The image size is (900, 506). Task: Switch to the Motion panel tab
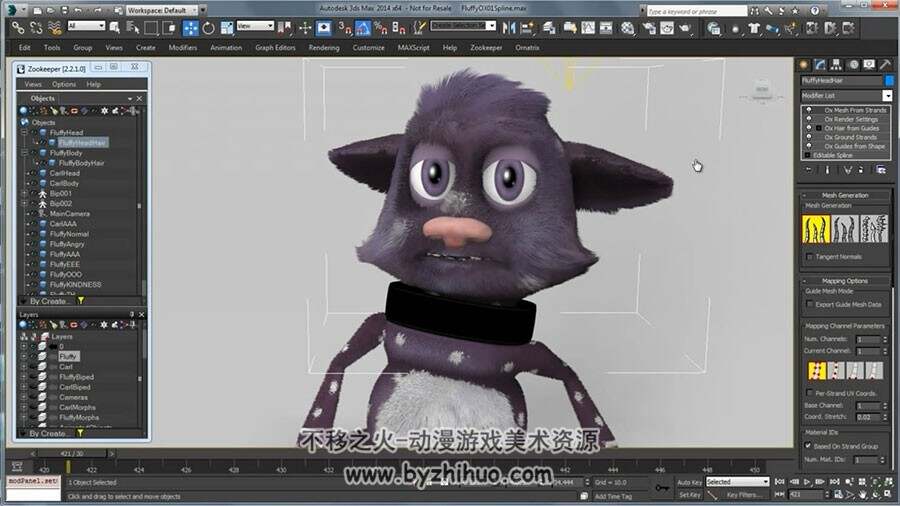853,64
